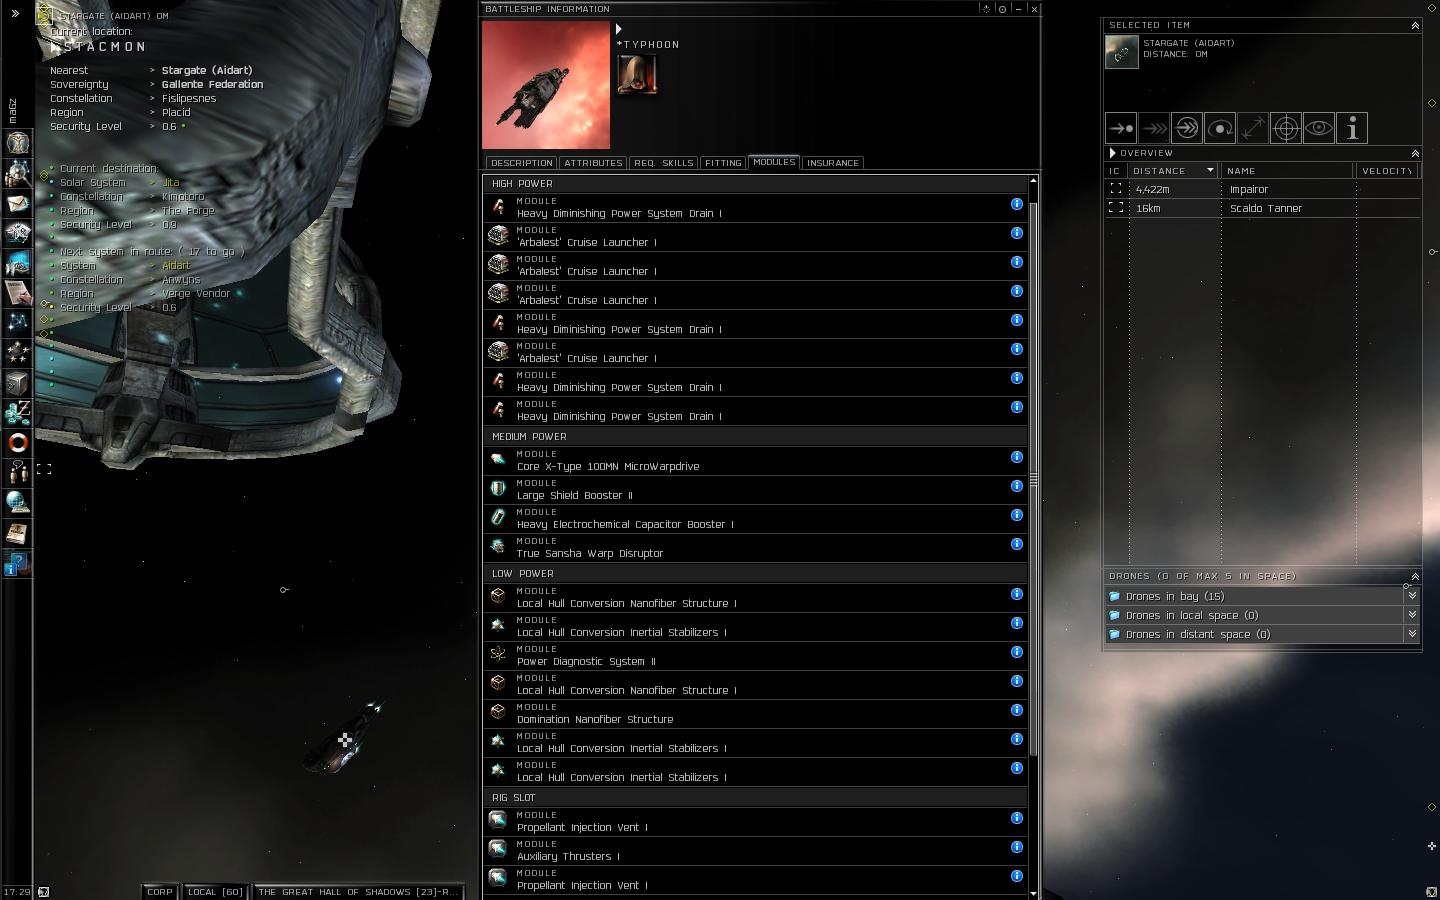Expand the Drones in distant space (0) group

[x=1412, y=634]
